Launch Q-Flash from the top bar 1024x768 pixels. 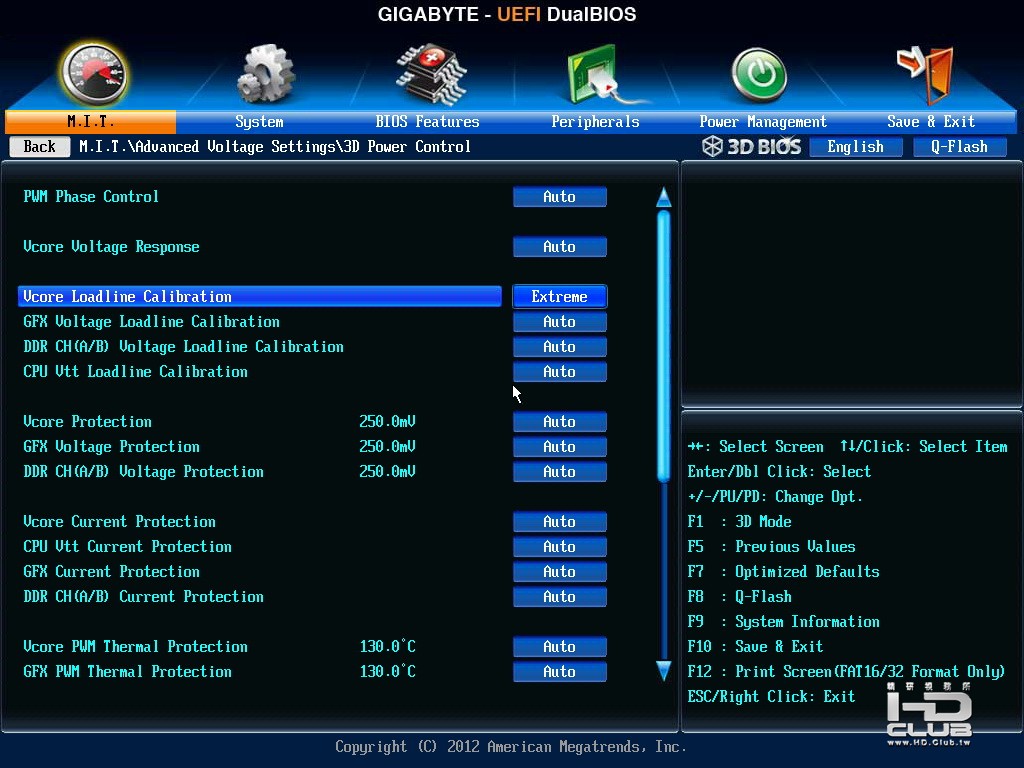click(x=959, y=147)
